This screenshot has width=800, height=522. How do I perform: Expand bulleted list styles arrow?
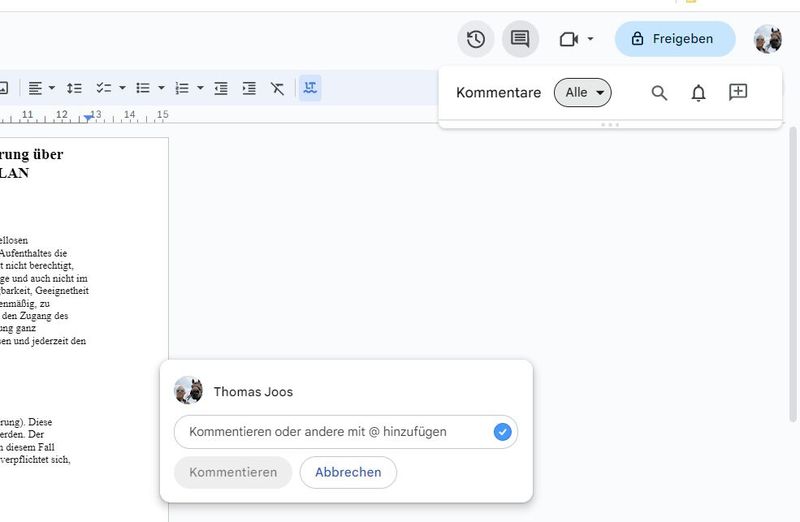click(x=161, y=88)
